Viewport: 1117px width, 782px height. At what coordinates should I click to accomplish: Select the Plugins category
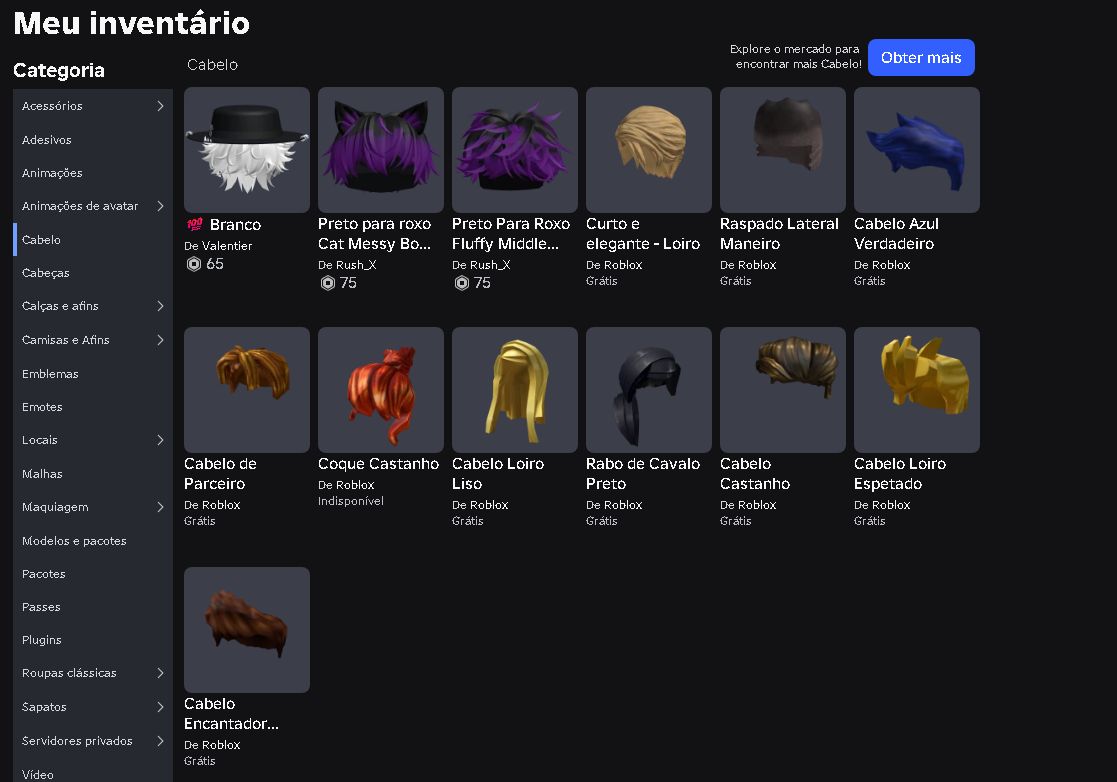click(x=93, y=640)
